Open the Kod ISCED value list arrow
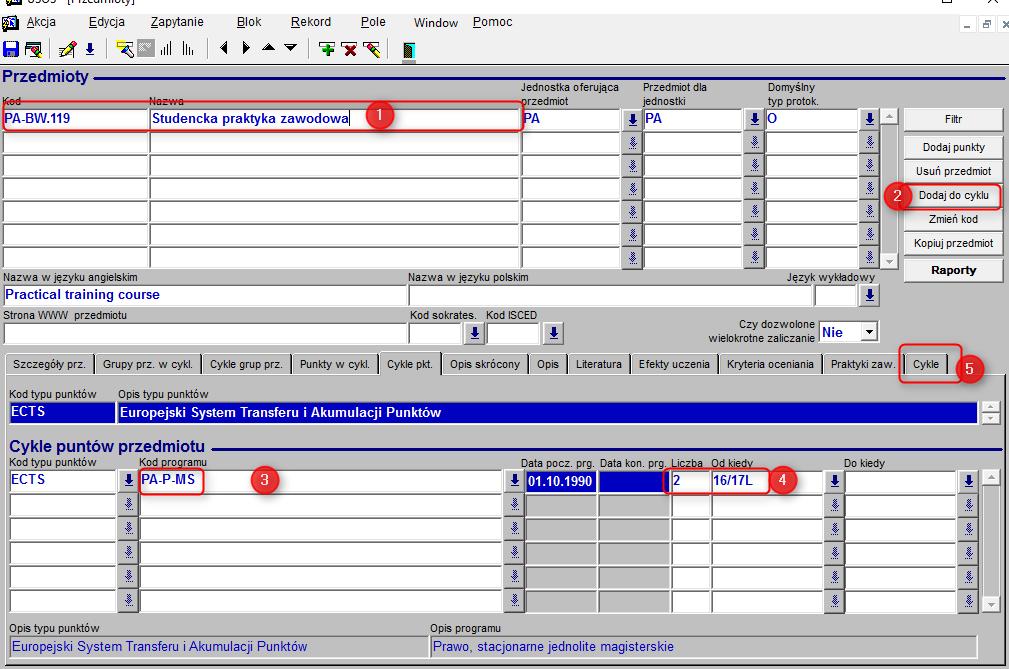Screen dimensions: 1009x669 pyautogui.click(x=553, y=333)
